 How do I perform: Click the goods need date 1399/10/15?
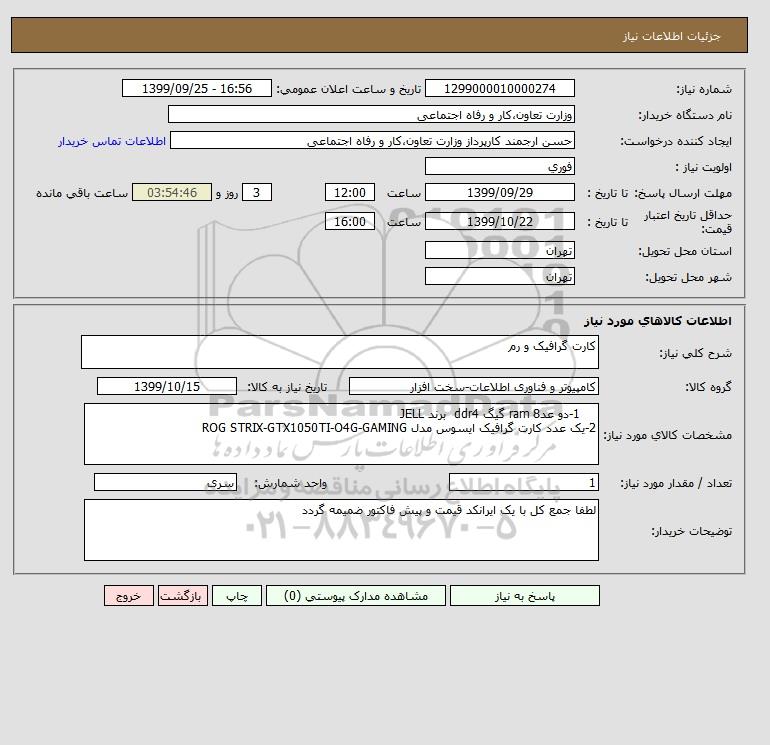pyautogui.click(x=167, y=386)
